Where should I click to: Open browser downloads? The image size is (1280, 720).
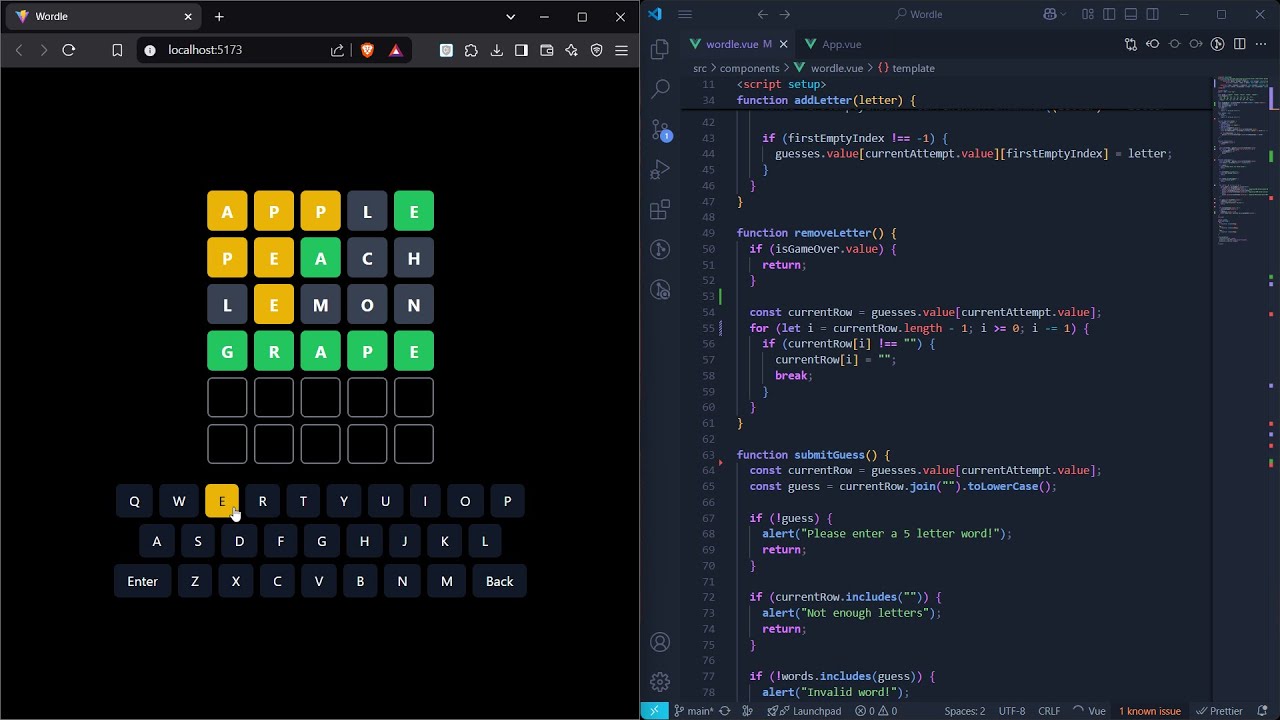(497, 50)
